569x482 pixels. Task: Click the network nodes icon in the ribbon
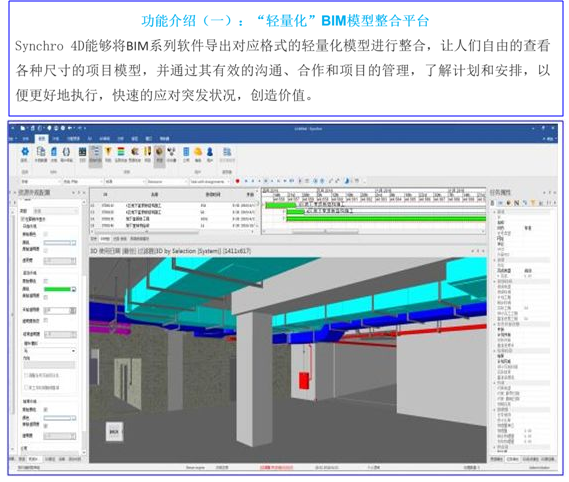171,152
